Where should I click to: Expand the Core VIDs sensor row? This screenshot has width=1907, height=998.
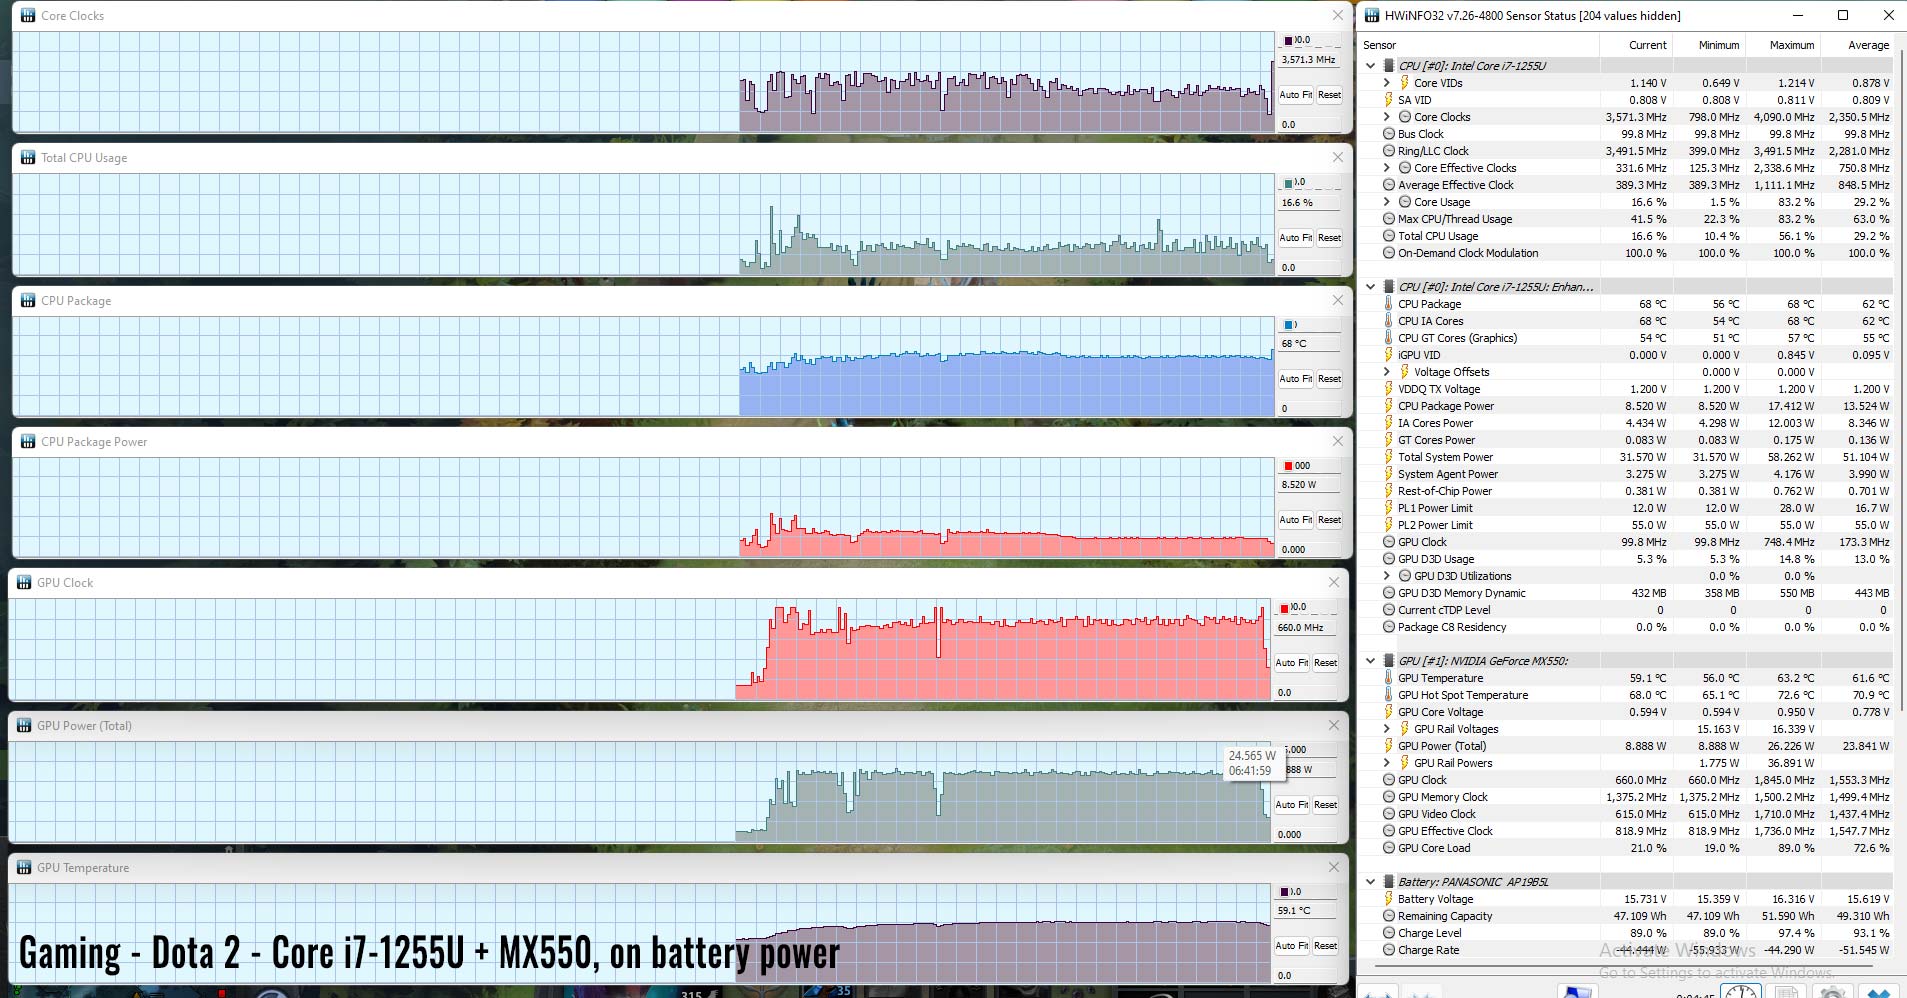(1387, 83)
